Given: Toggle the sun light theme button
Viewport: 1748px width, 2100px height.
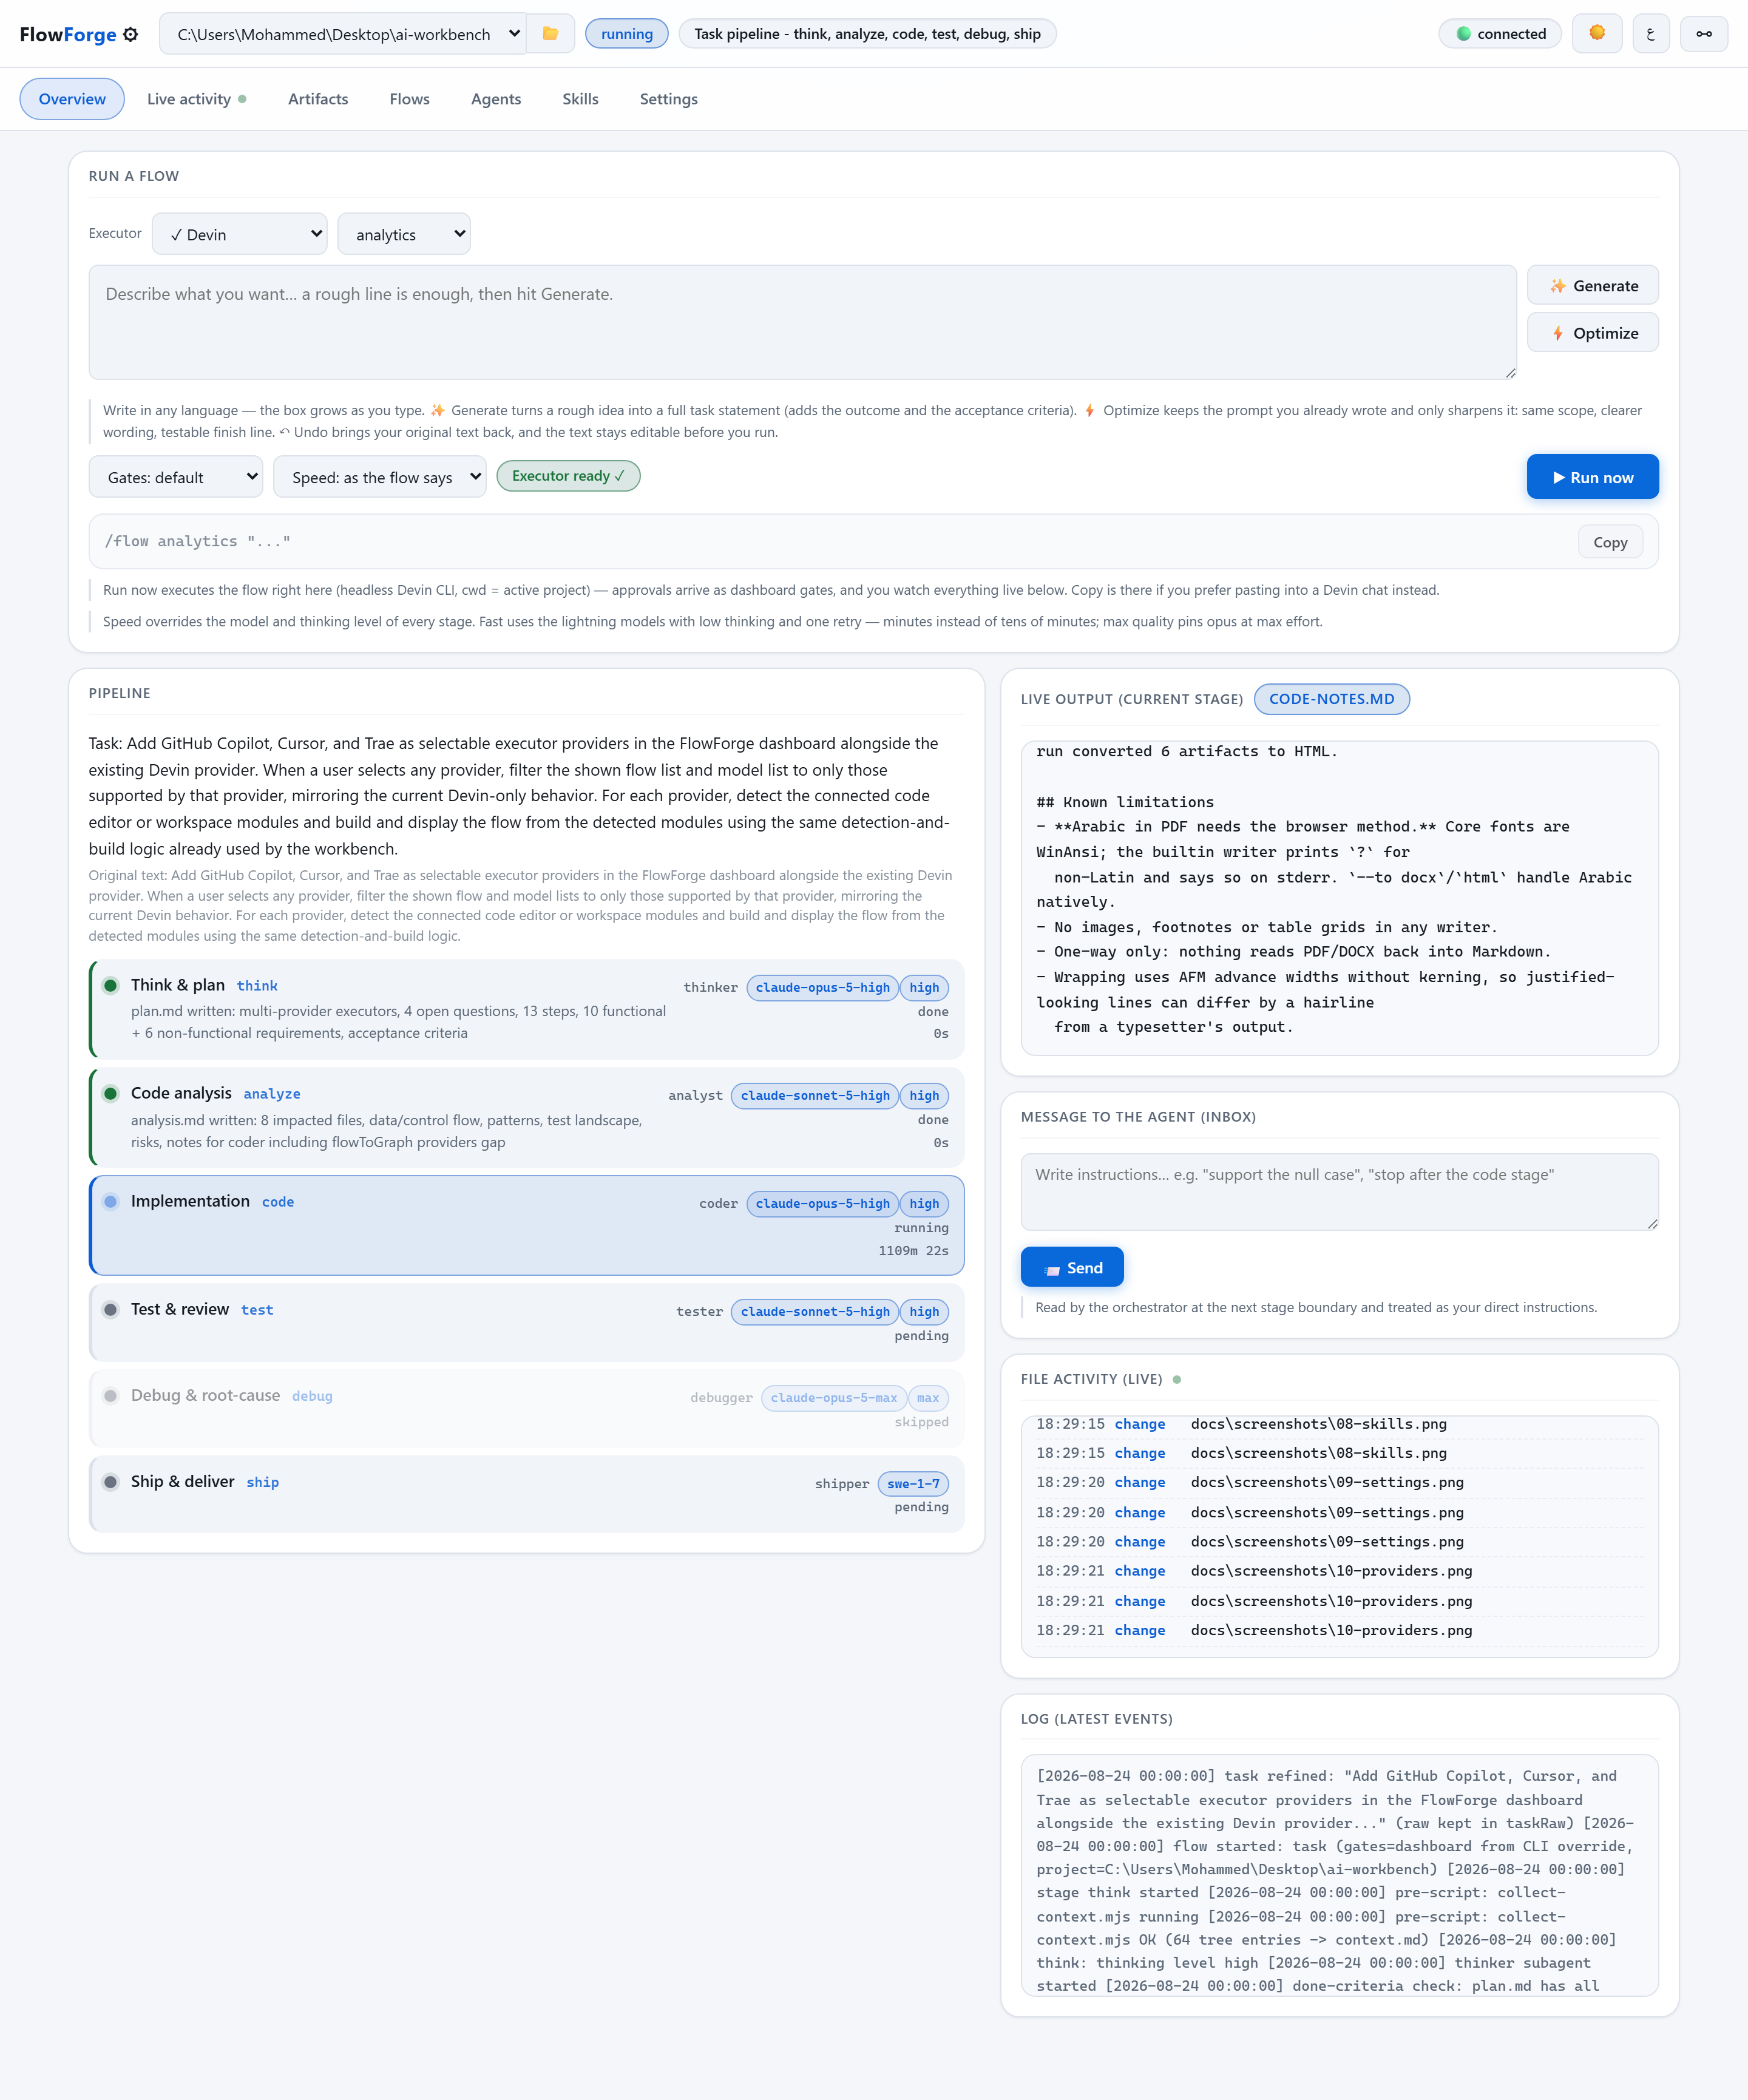Looking at the screenshot, I should 1597,34.
